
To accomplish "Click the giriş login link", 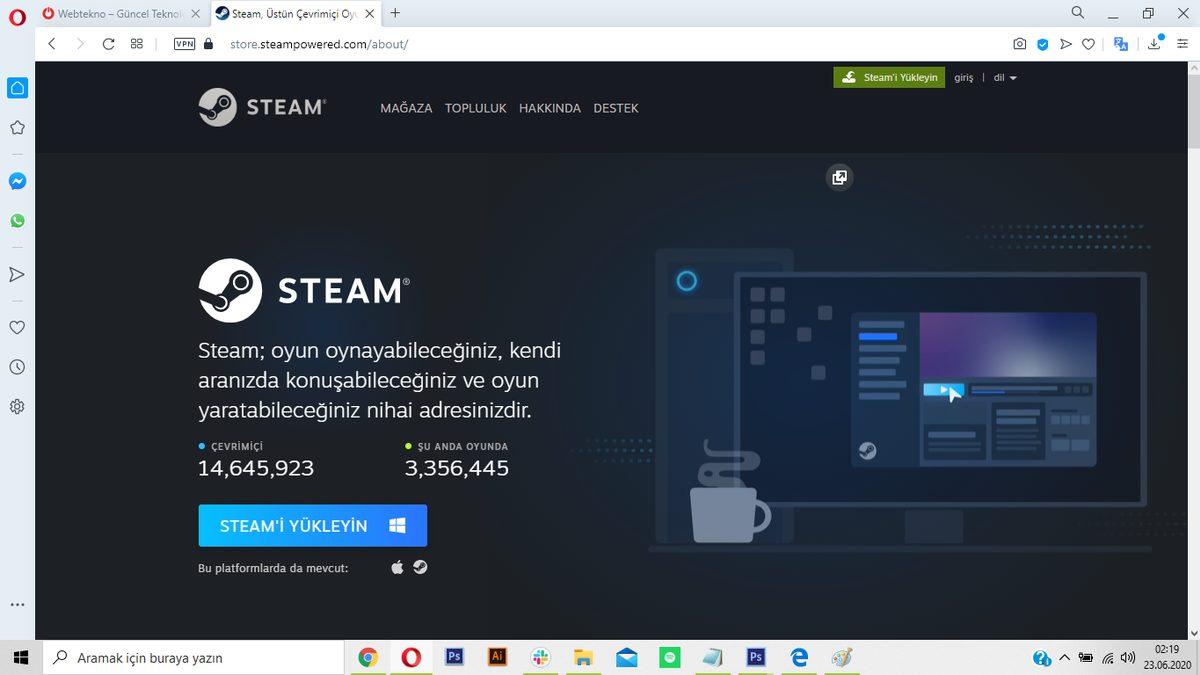I will click(963, 77).
